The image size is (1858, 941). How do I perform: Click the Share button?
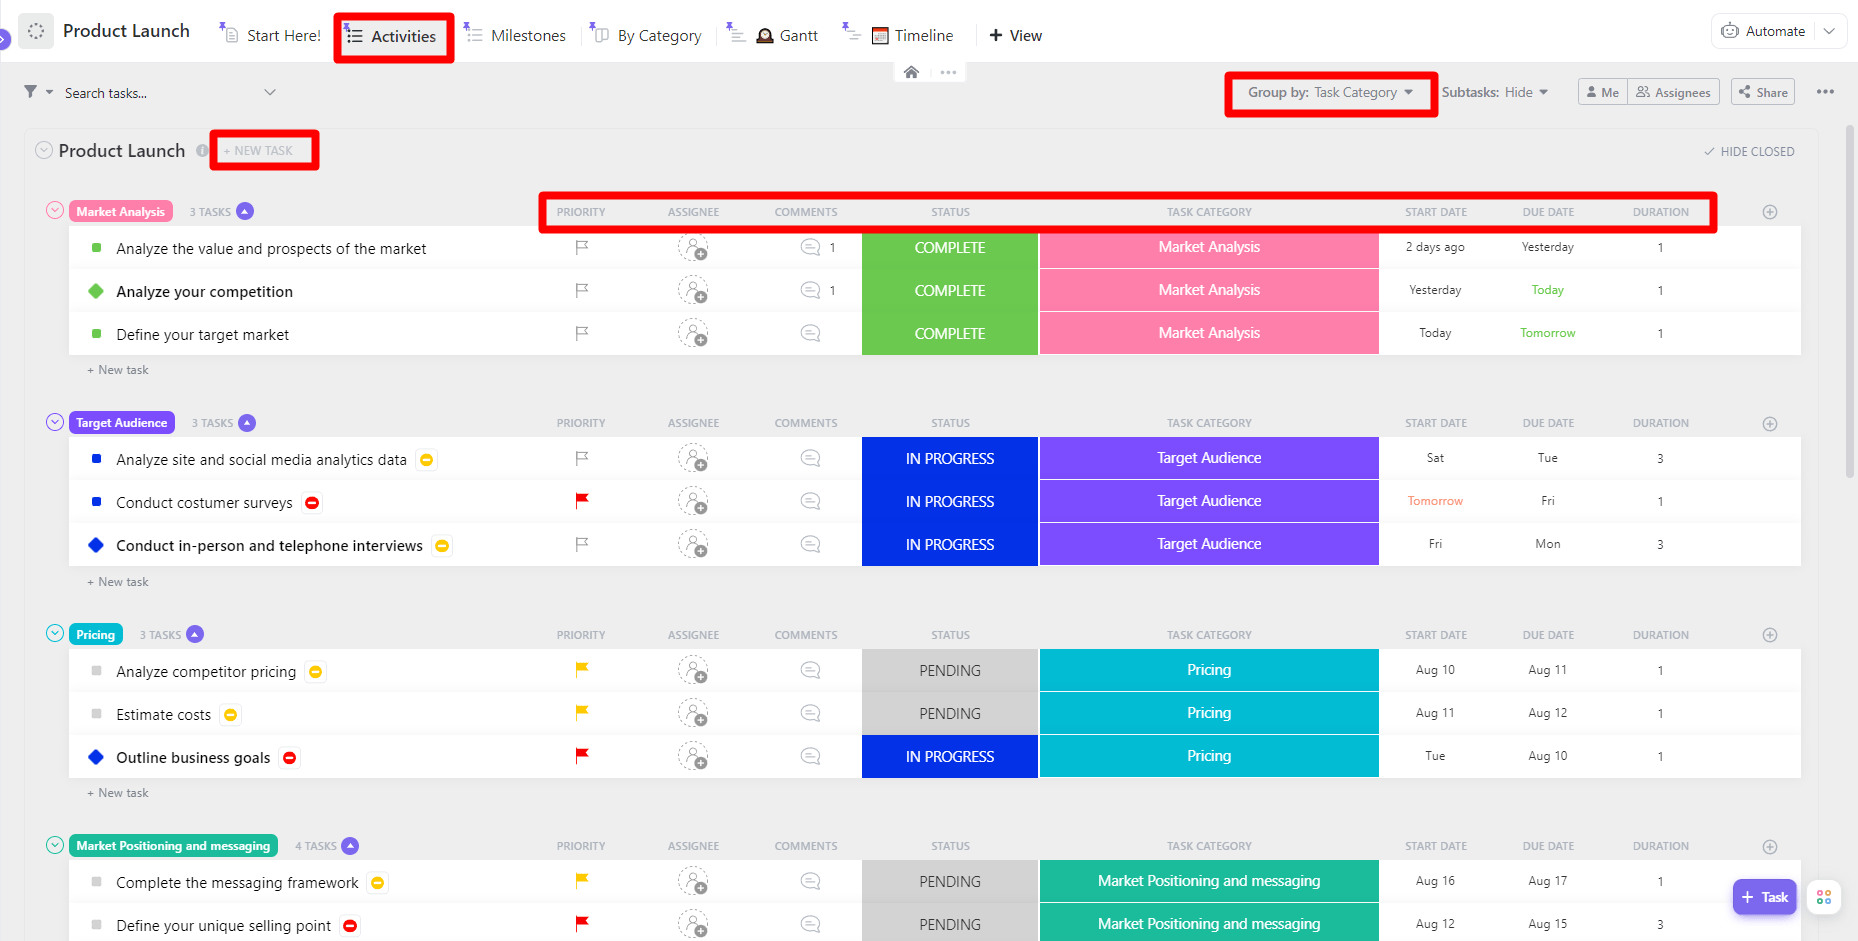click(1762, 91)
